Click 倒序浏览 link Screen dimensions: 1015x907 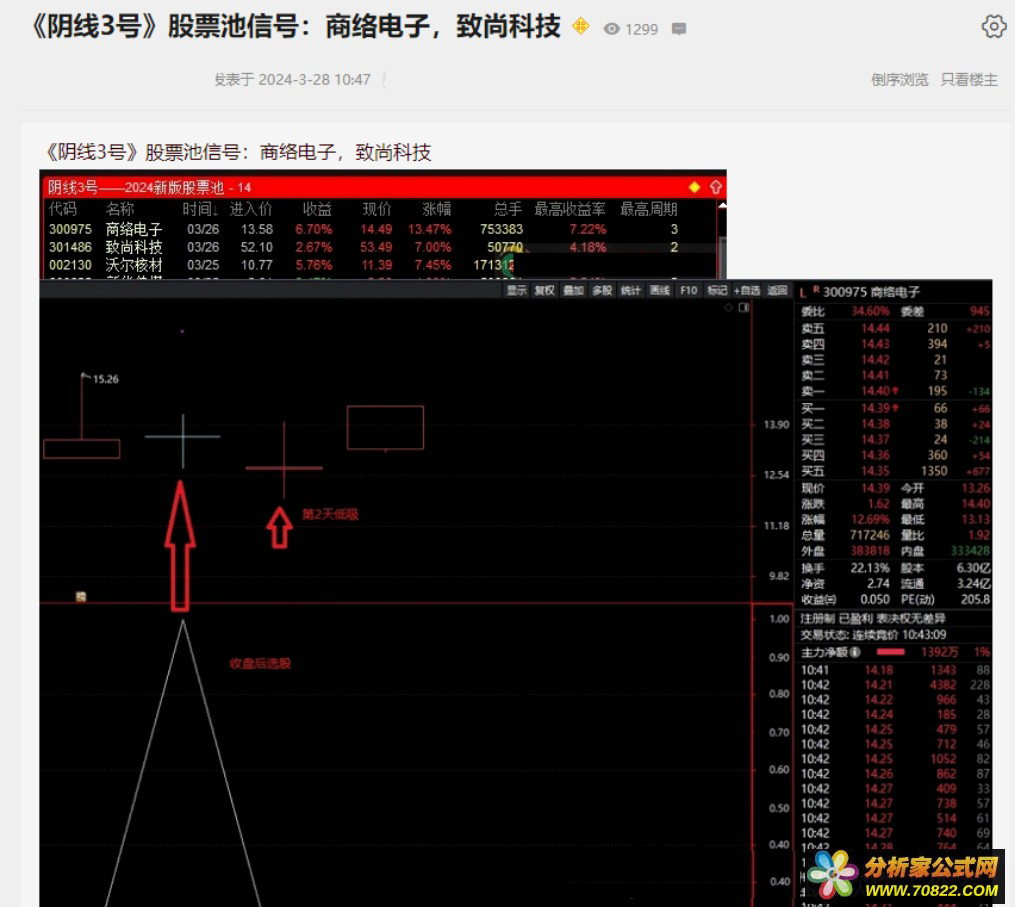(x=899, y=80)
